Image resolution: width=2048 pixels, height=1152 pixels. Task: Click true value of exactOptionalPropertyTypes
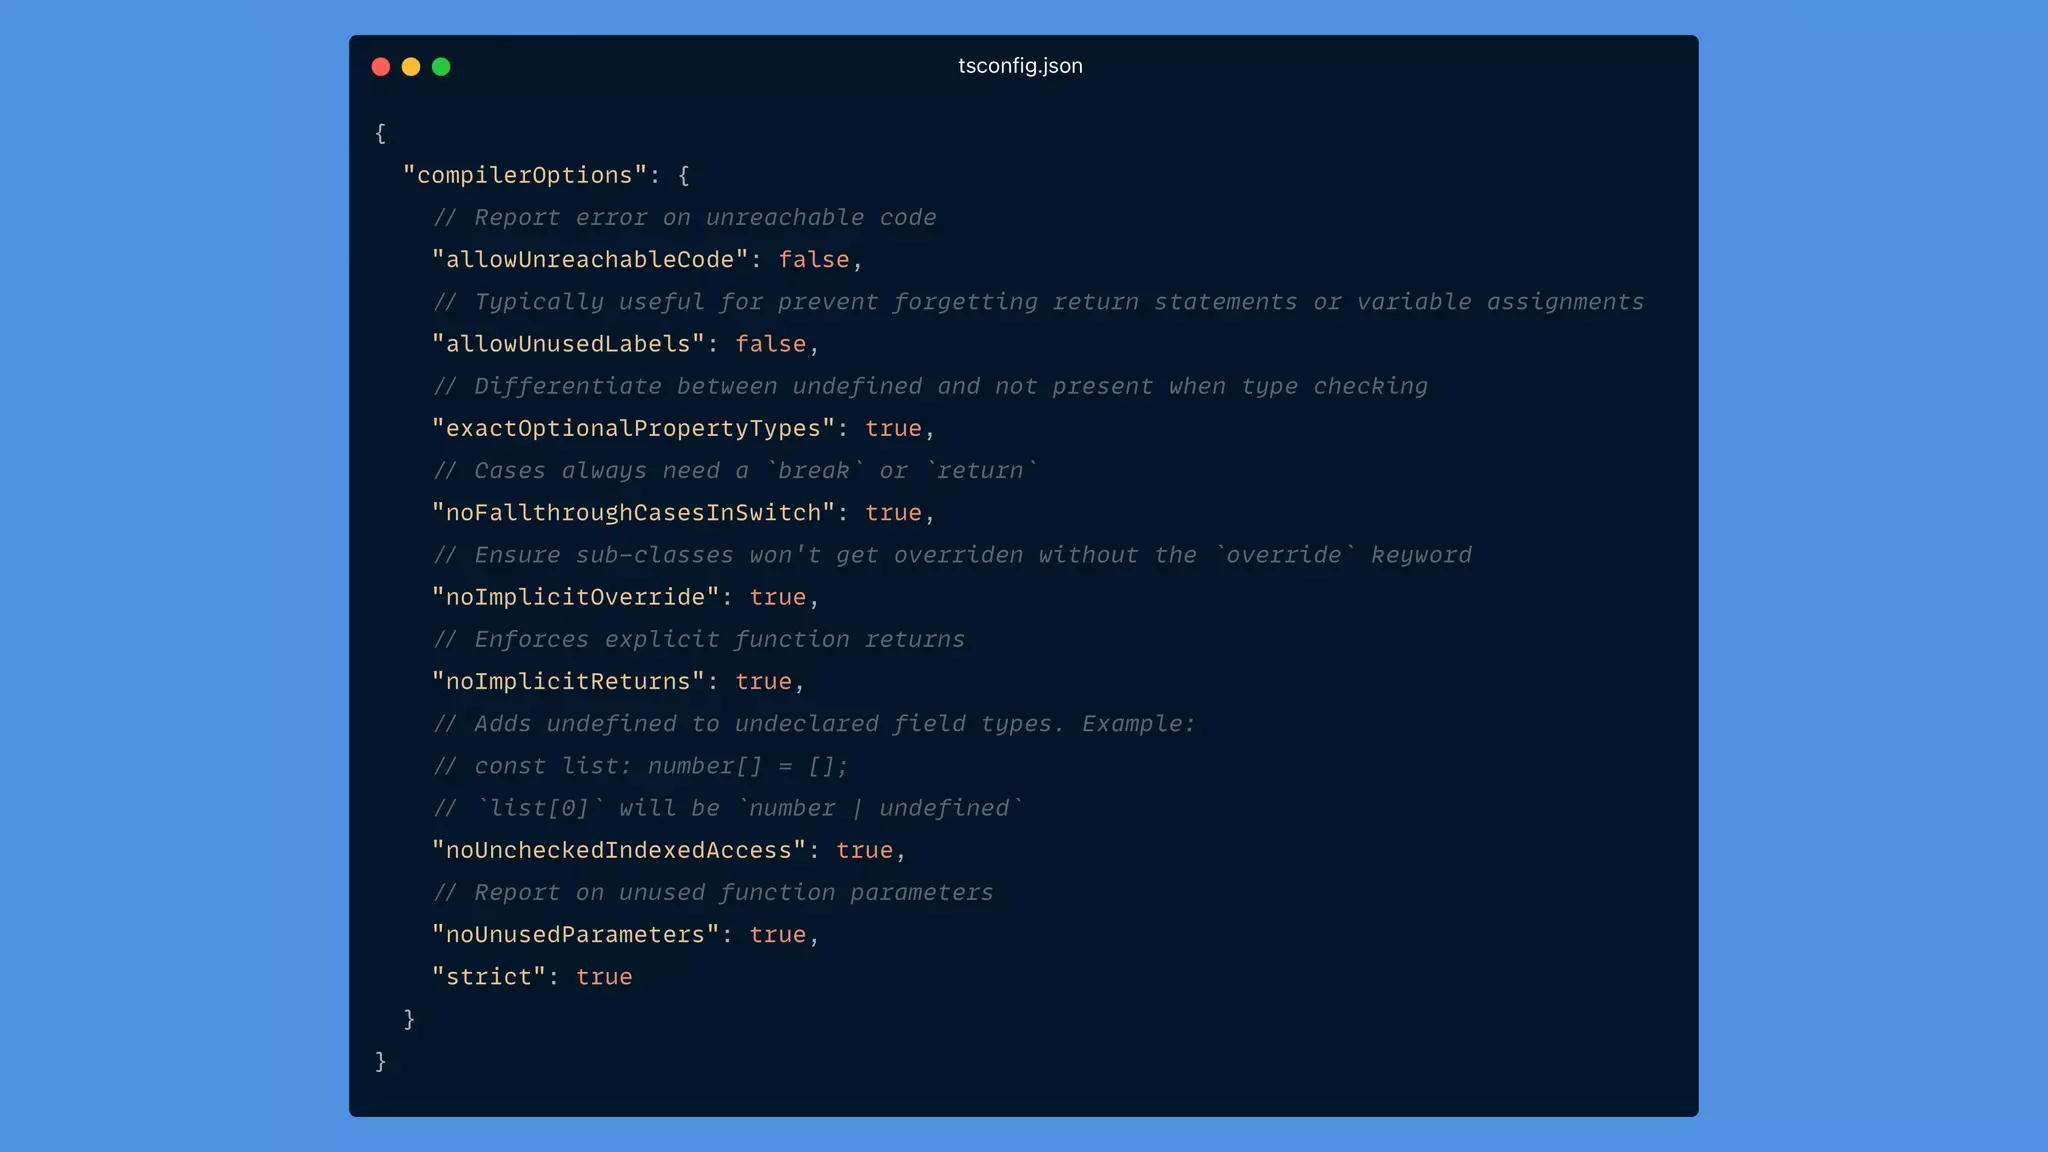tap(893, 428)
